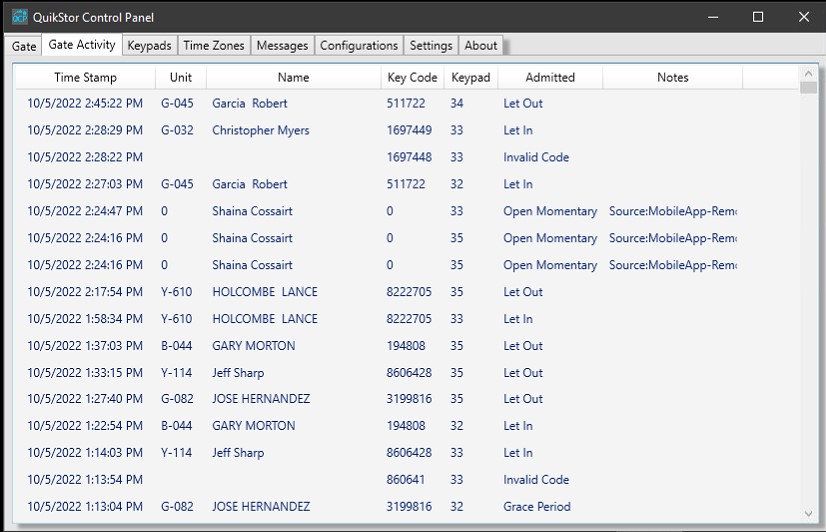This screenshot has height=532, width=826.
Task: Go to the Settings tab
Action: [431, 46]
